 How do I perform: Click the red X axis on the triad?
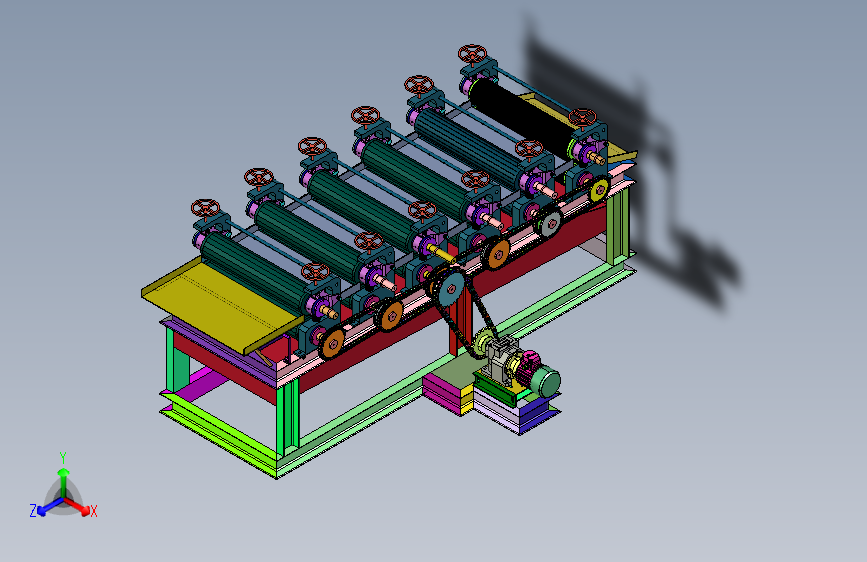pyautogui.click(x=77, y=506)
